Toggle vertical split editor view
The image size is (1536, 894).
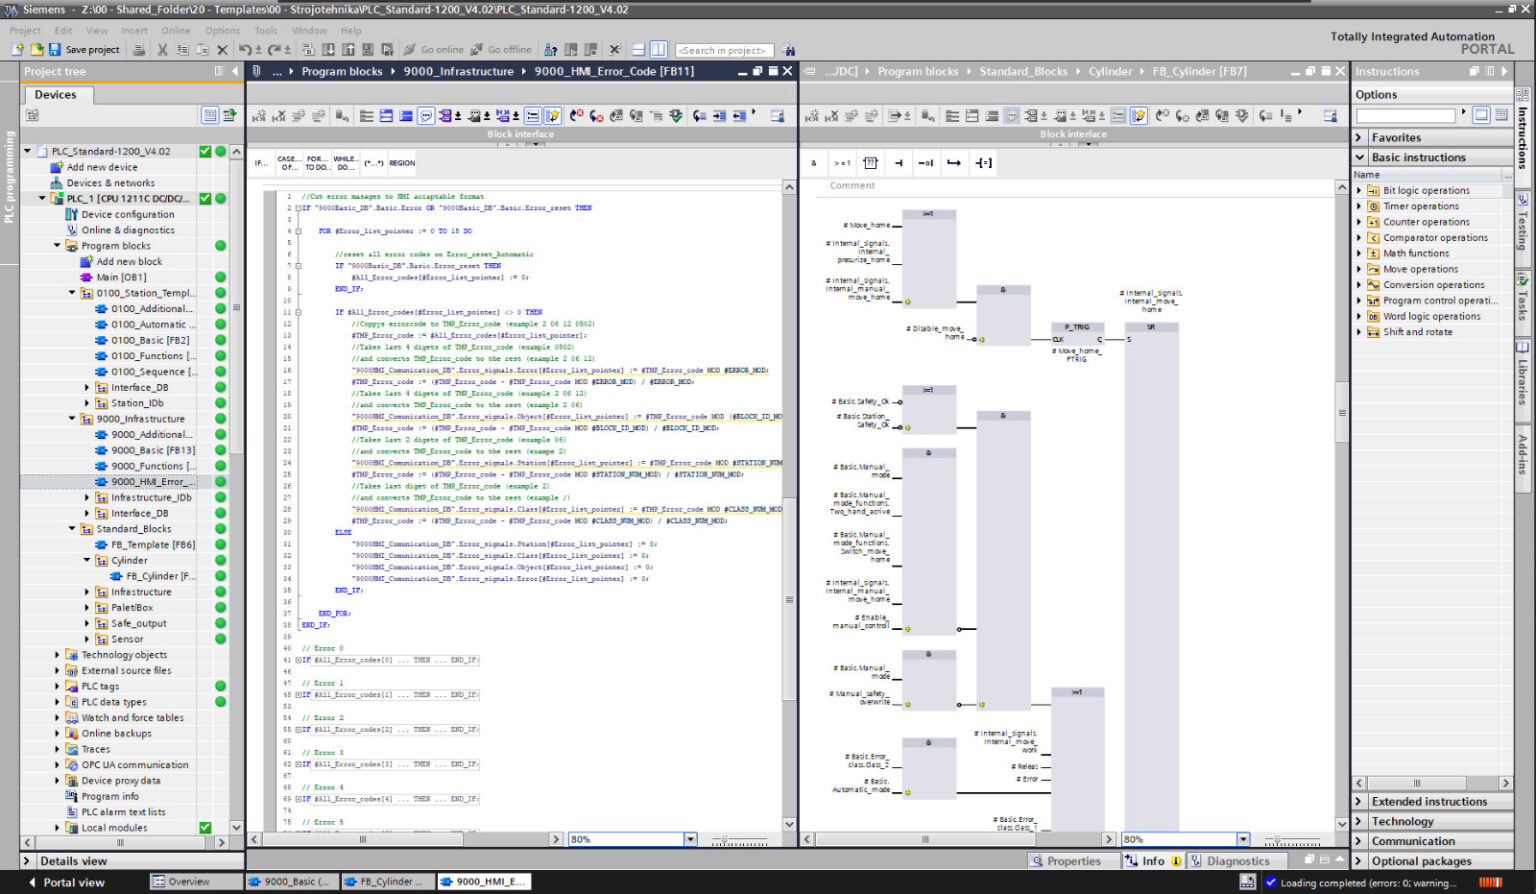click(658, 50)
